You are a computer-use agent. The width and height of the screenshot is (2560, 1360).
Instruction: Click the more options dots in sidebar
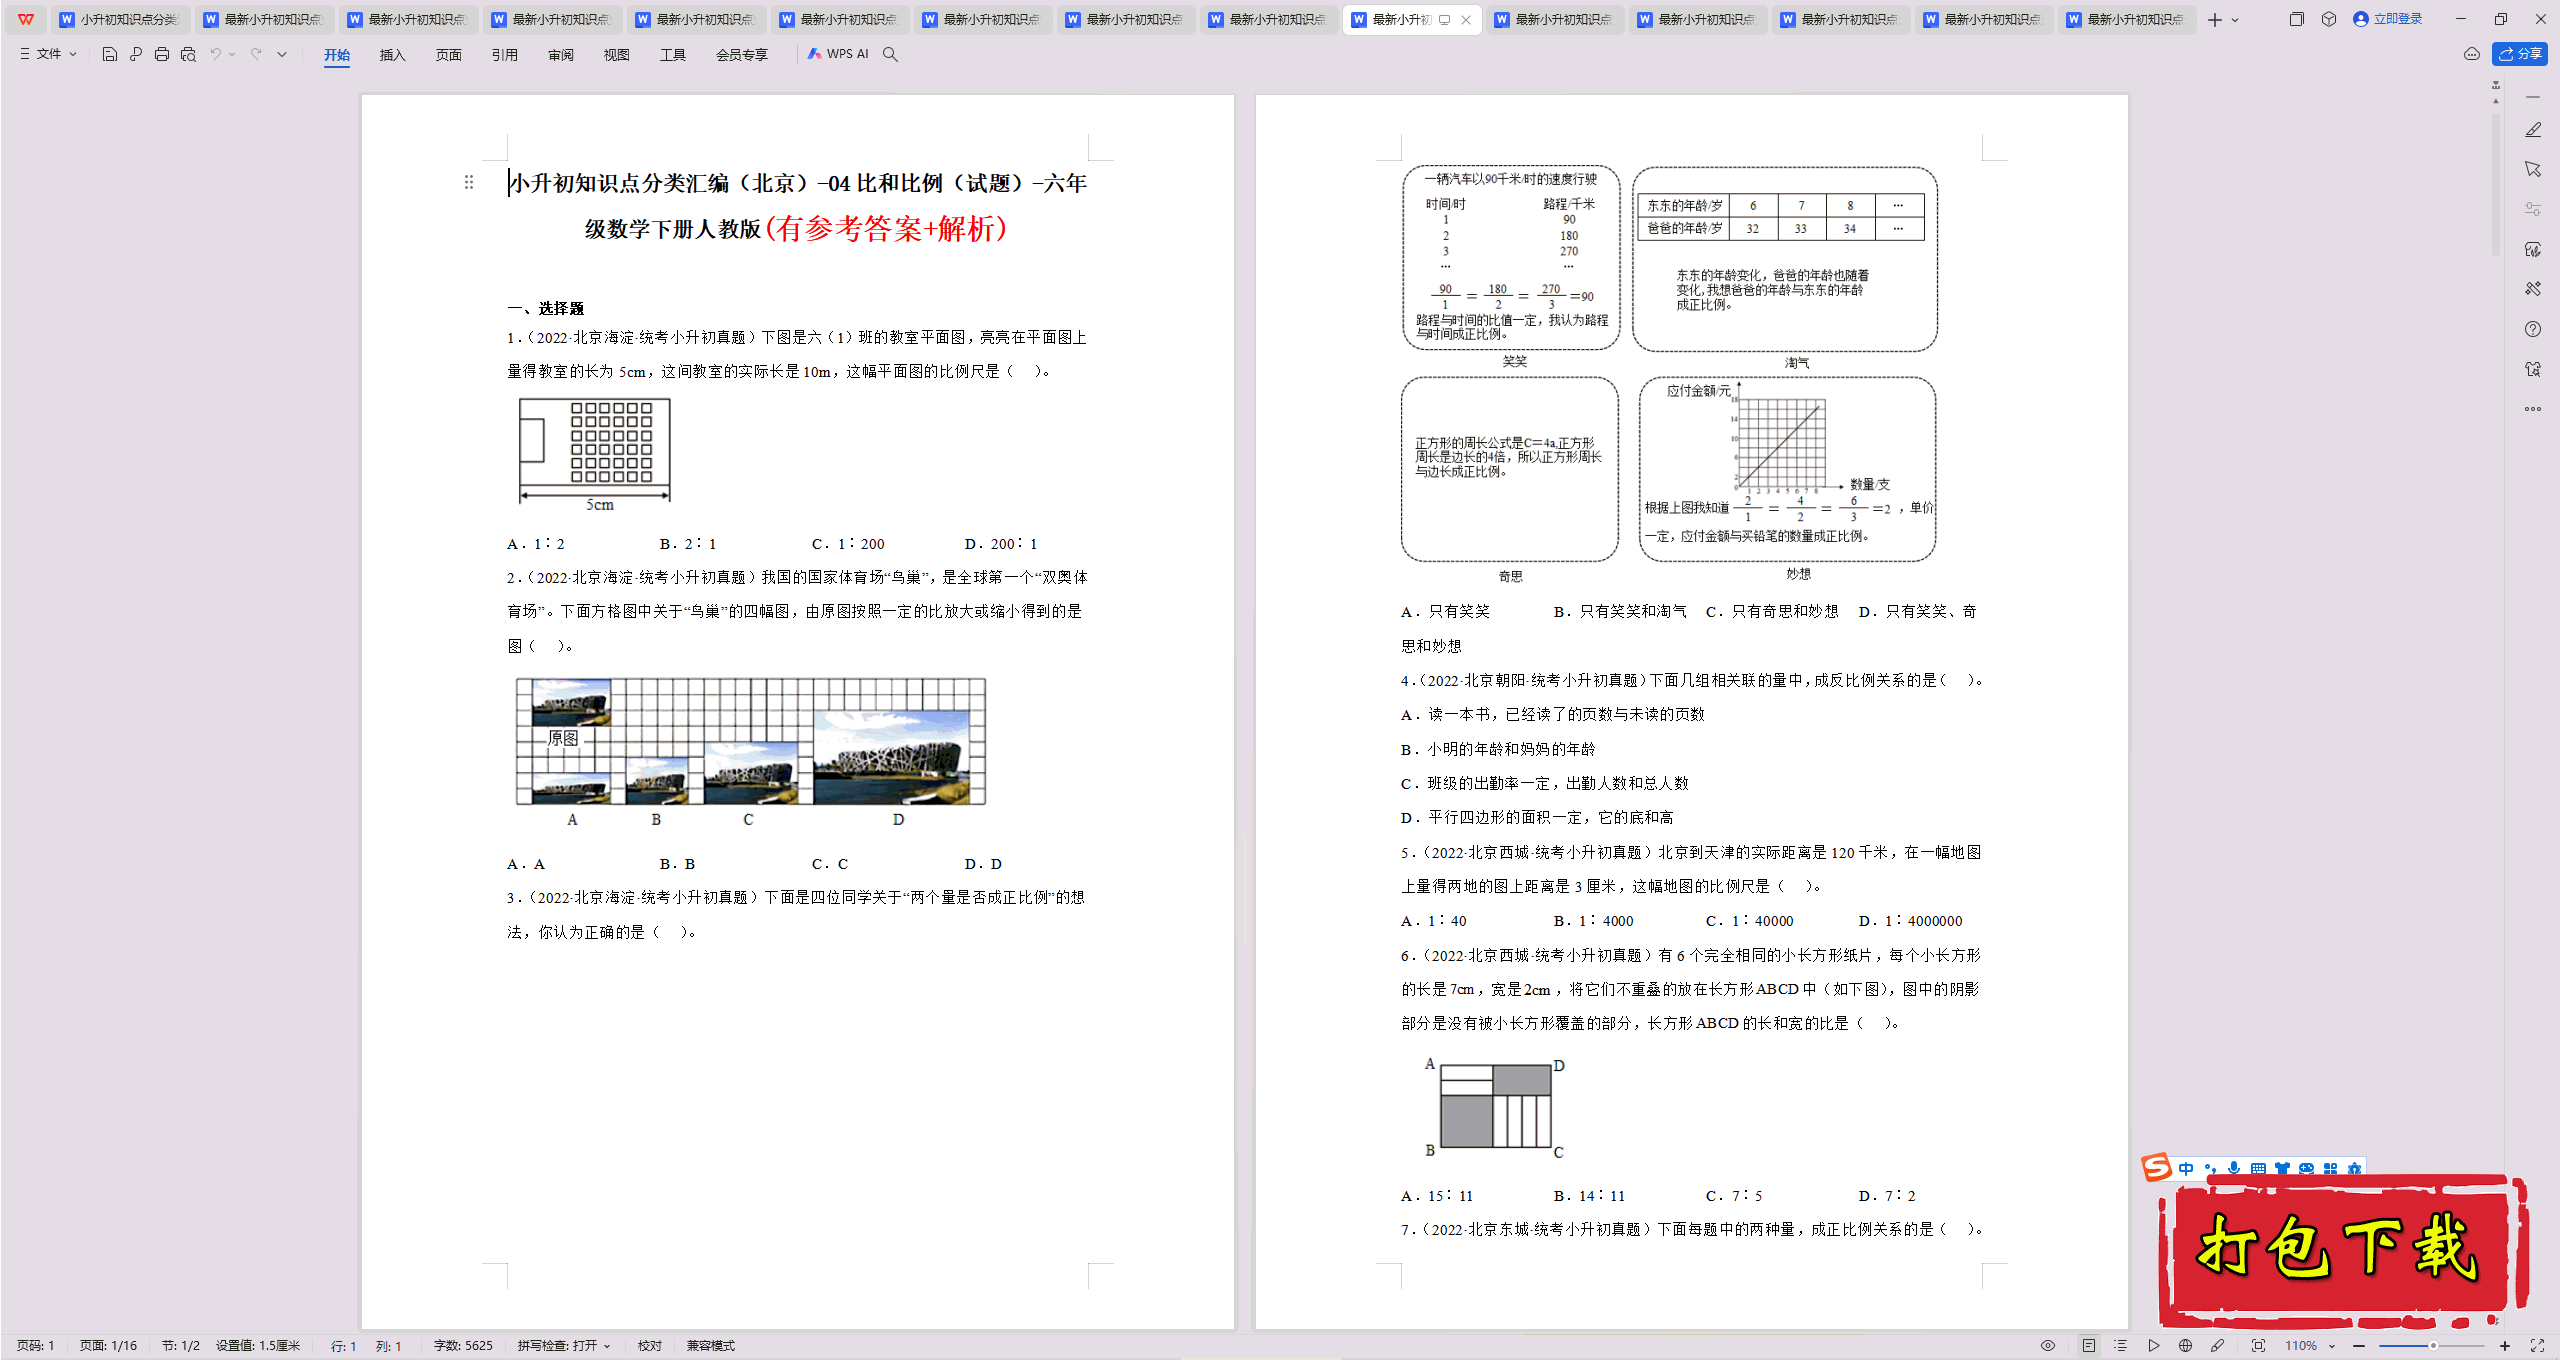[x=2533, y=409]
